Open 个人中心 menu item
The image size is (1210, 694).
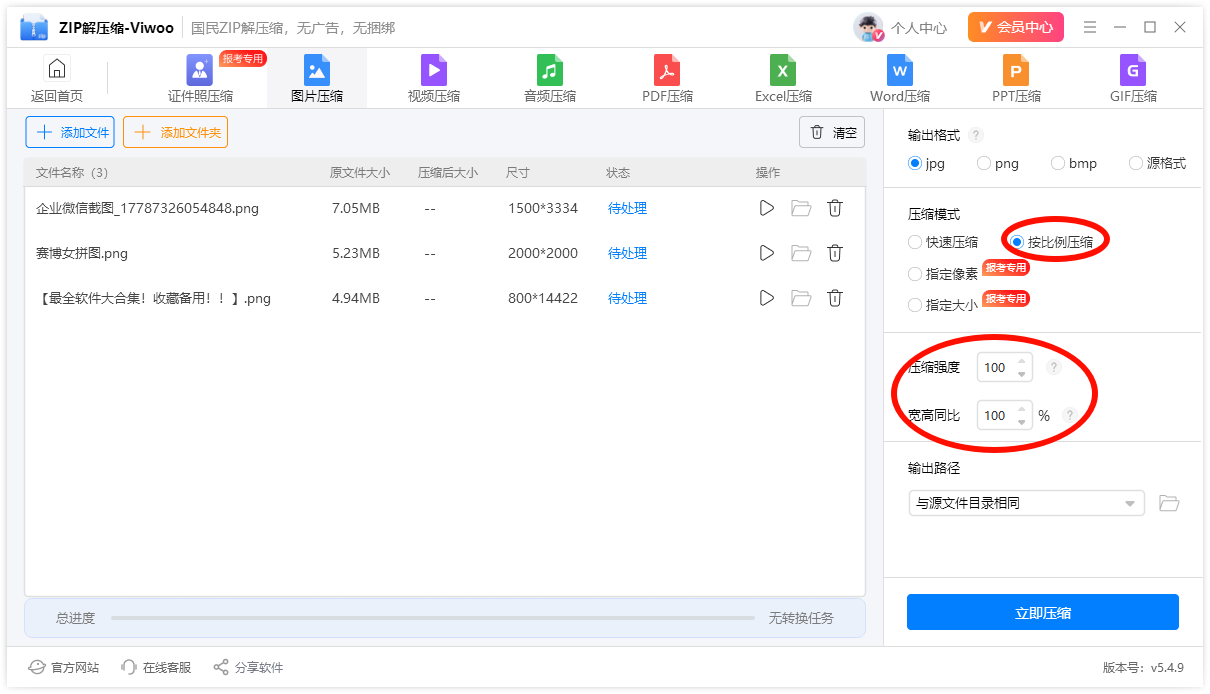pos(918,28)
